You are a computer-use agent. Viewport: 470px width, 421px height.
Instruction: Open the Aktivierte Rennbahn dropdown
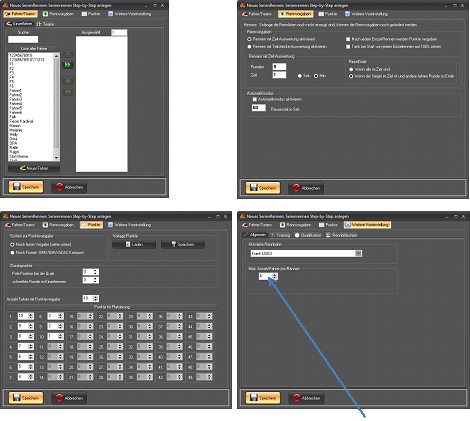pyautogui.click(x=358, y=254)
